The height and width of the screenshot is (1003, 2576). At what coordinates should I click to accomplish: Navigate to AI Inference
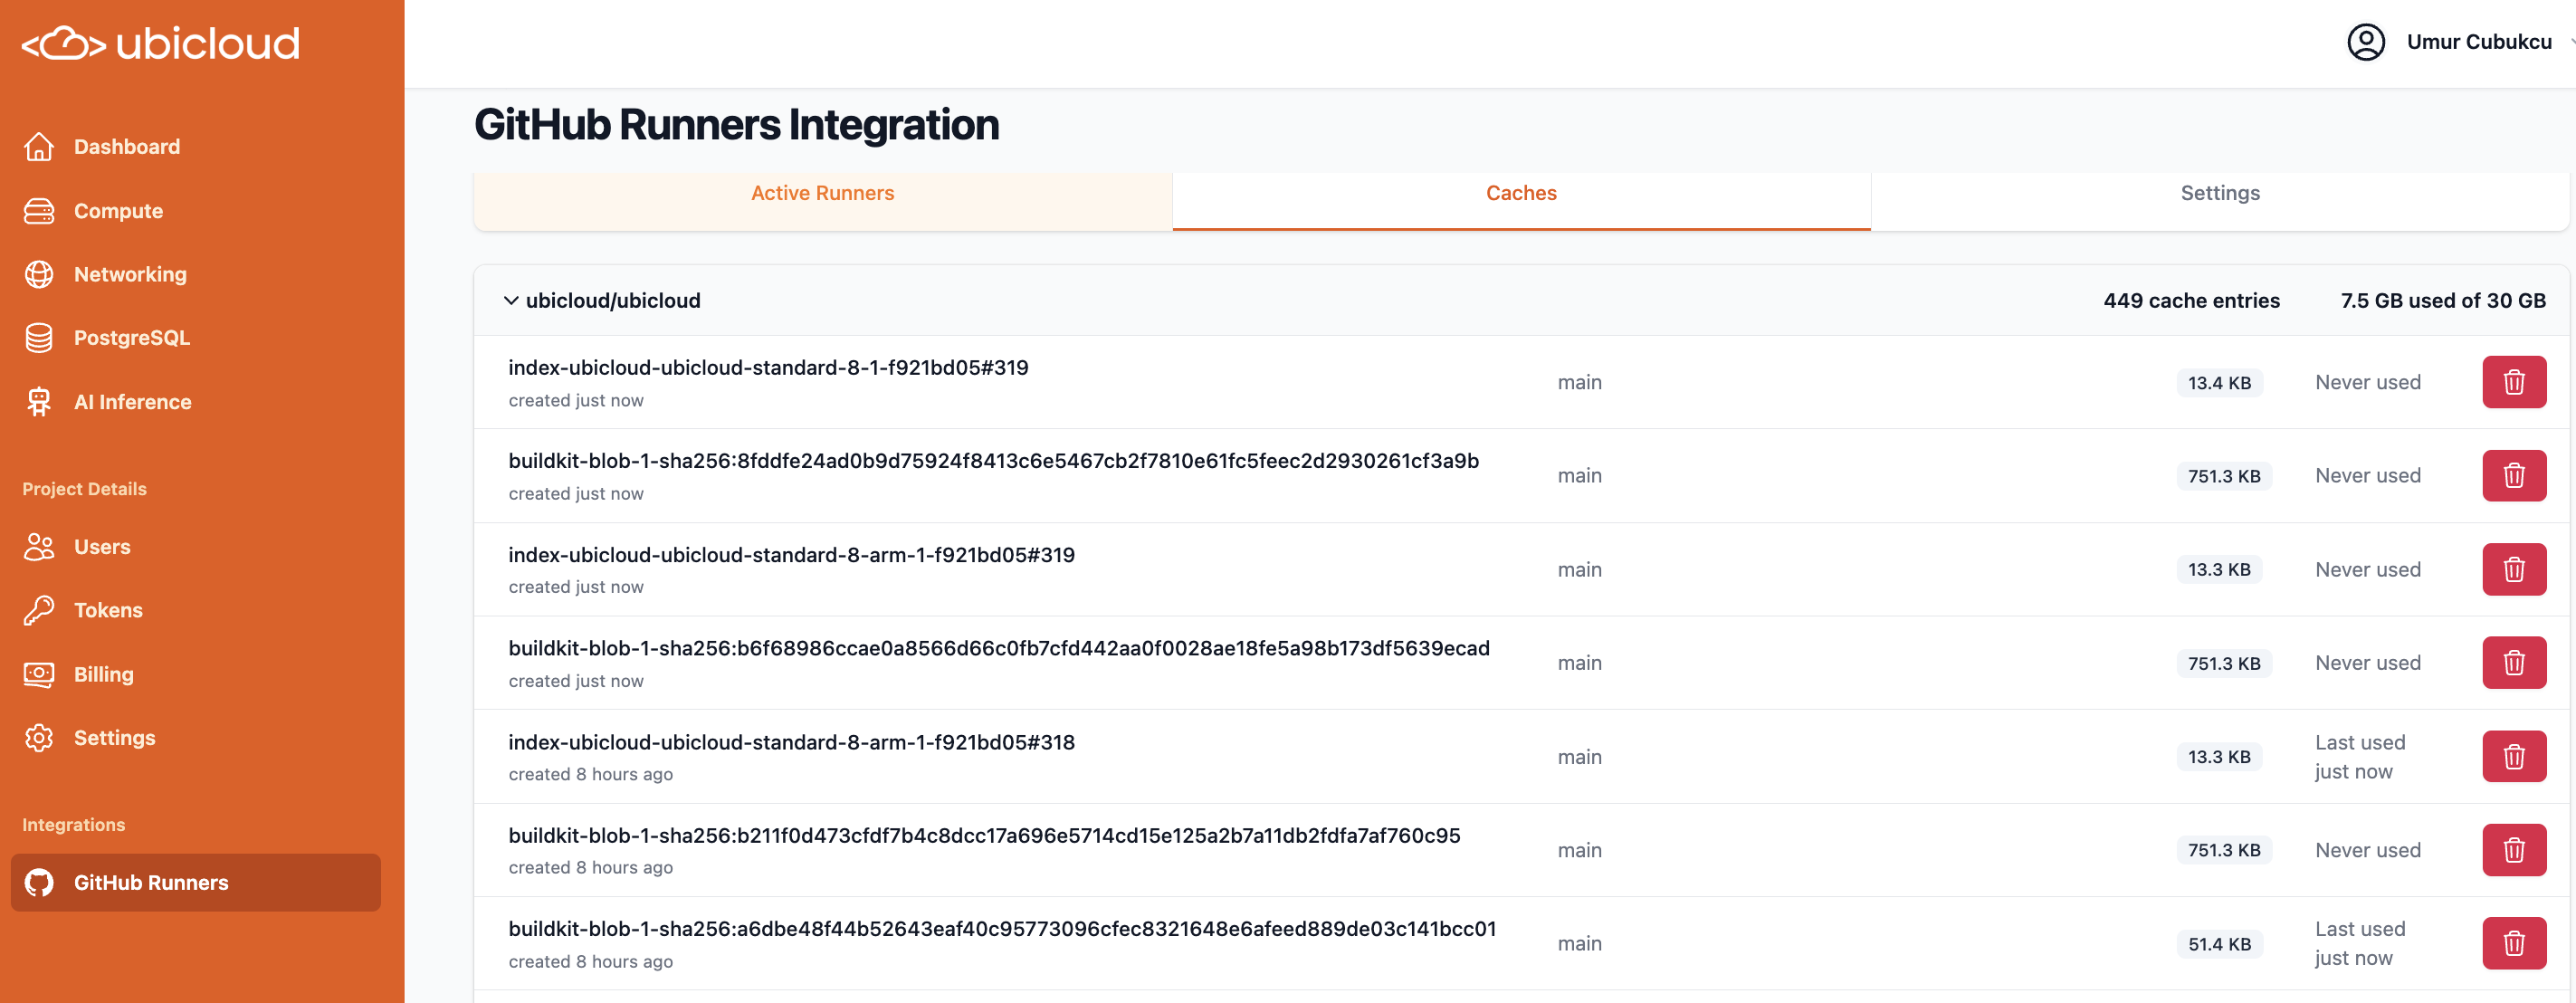[133, 401]
